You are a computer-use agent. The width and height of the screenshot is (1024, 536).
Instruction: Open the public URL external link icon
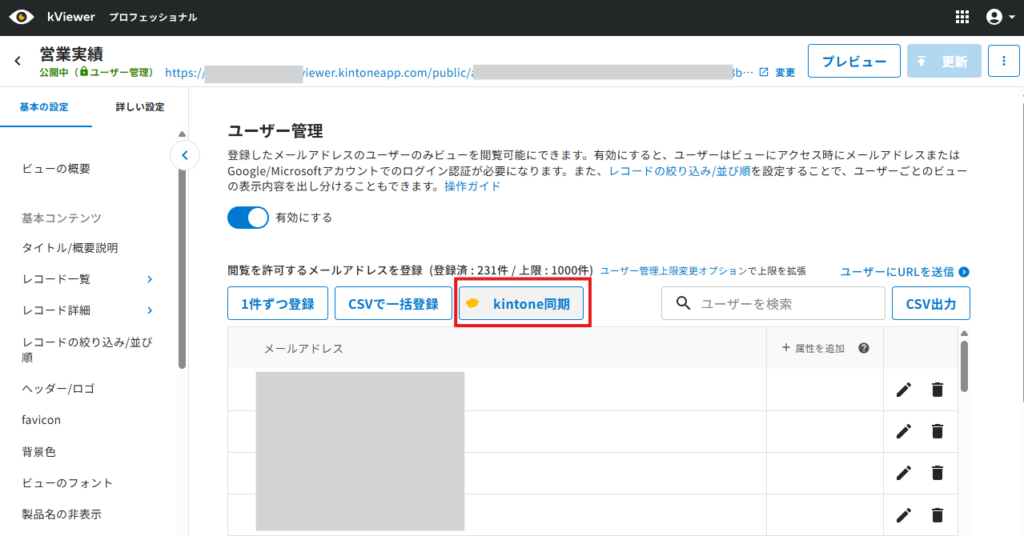tap(763, 72)
